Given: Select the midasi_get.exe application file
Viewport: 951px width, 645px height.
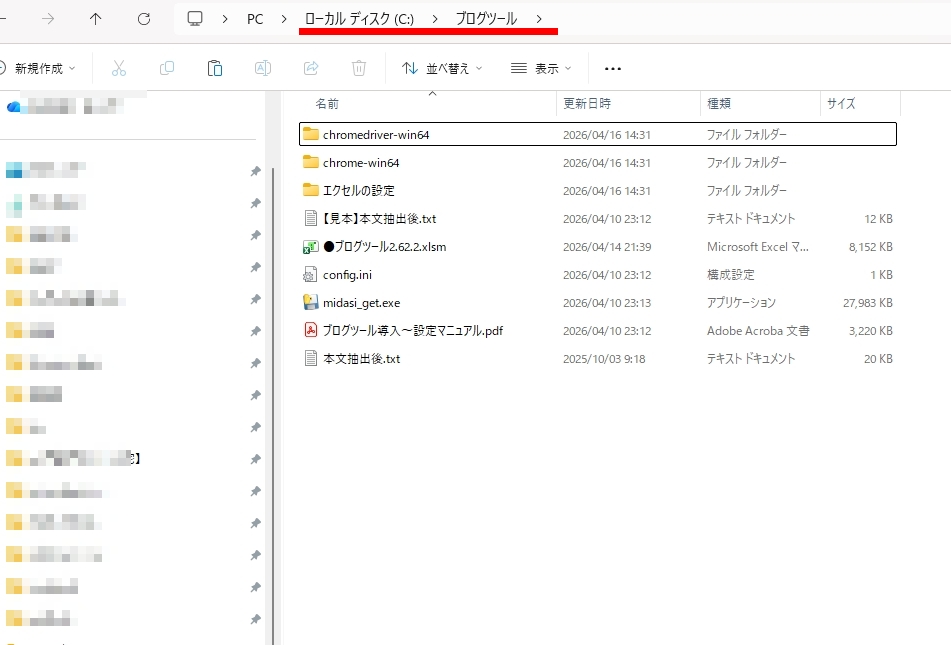Looking at the screenshot, I should pyautogui.click(x=361, y=302).
